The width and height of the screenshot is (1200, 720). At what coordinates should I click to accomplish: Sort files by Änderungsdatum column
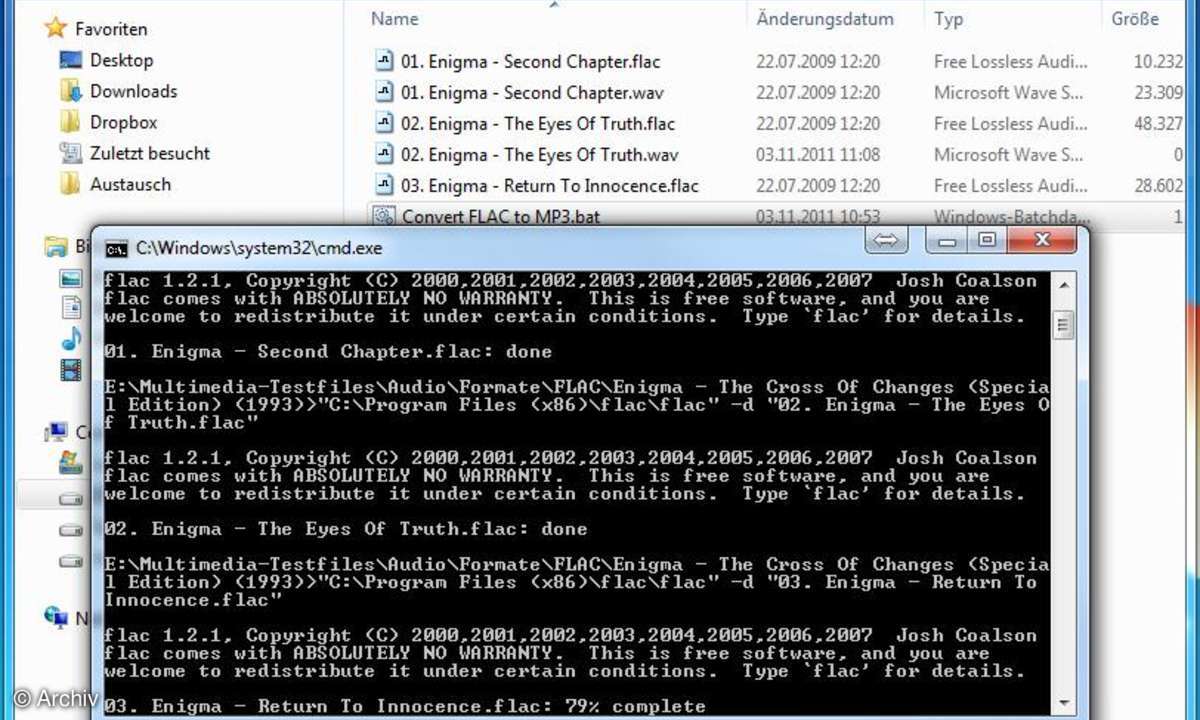[825, 19]
